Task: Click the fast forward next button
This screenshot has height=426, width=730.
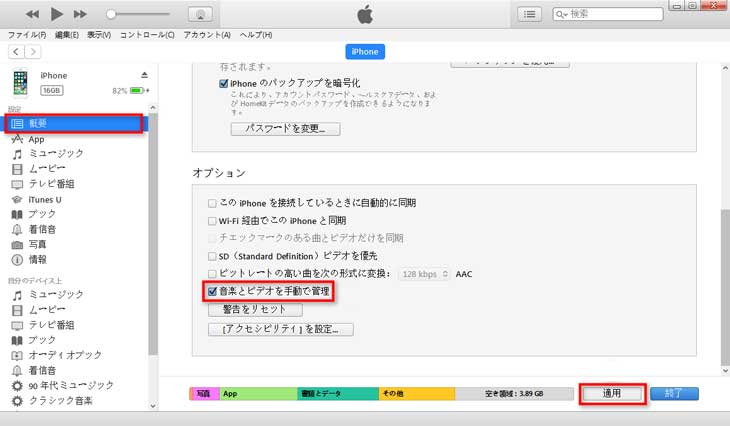Action: (80, 14)
